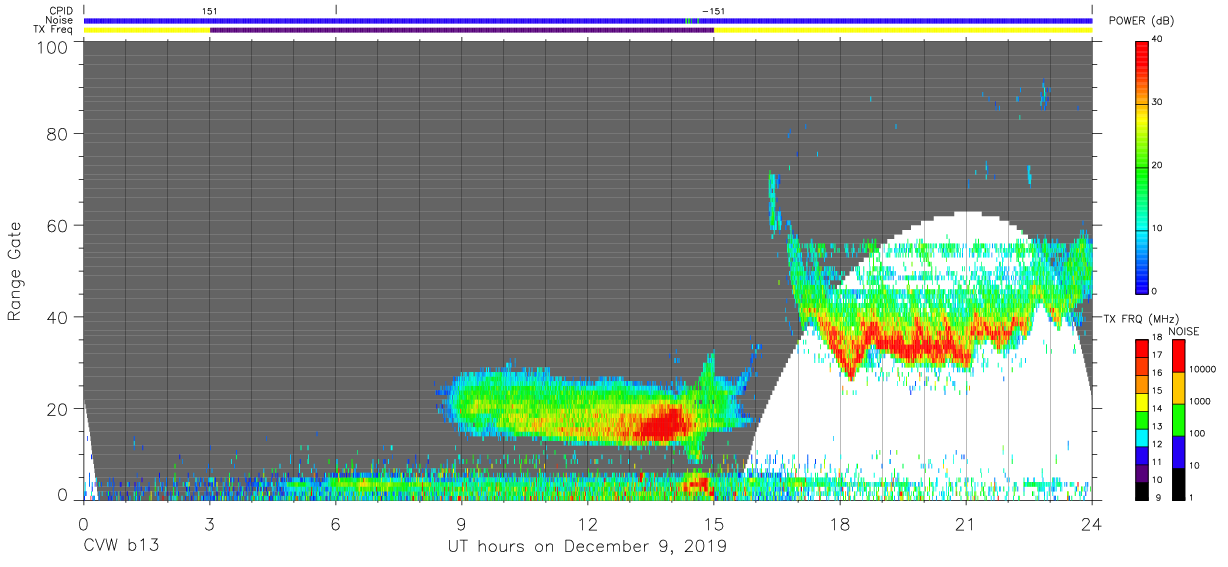Click the 3 tick on UT hours axis
Screen dimensions: 1228x567
(x=209, y=522)
